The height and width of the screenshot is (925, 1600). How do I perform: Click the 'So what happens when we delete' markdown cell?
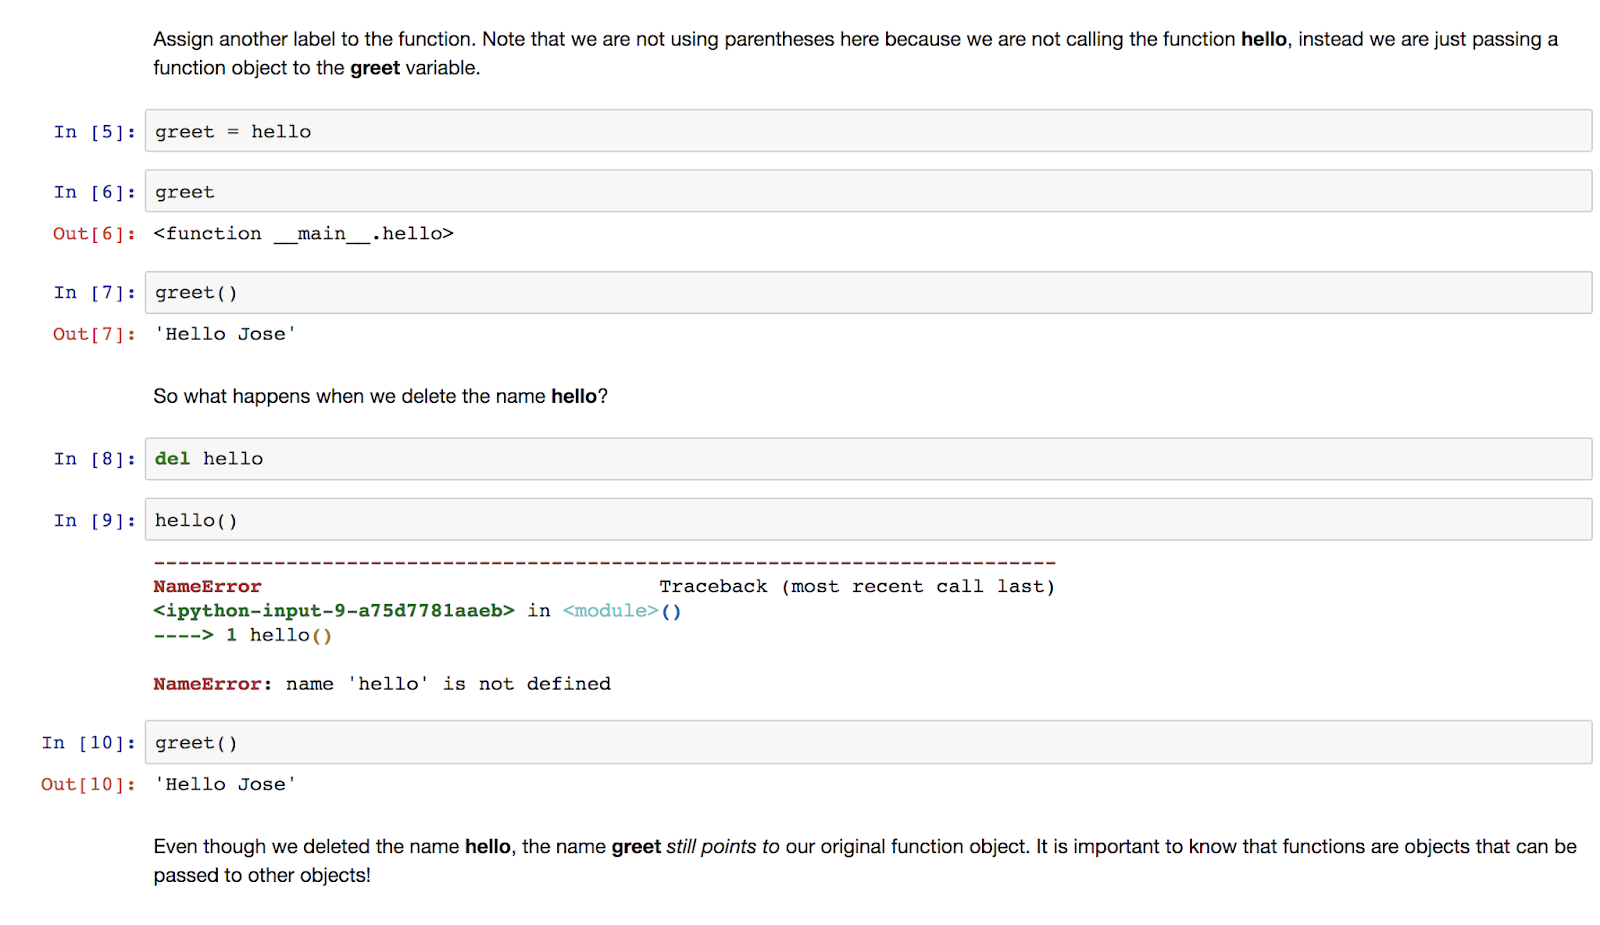(380, 396)
